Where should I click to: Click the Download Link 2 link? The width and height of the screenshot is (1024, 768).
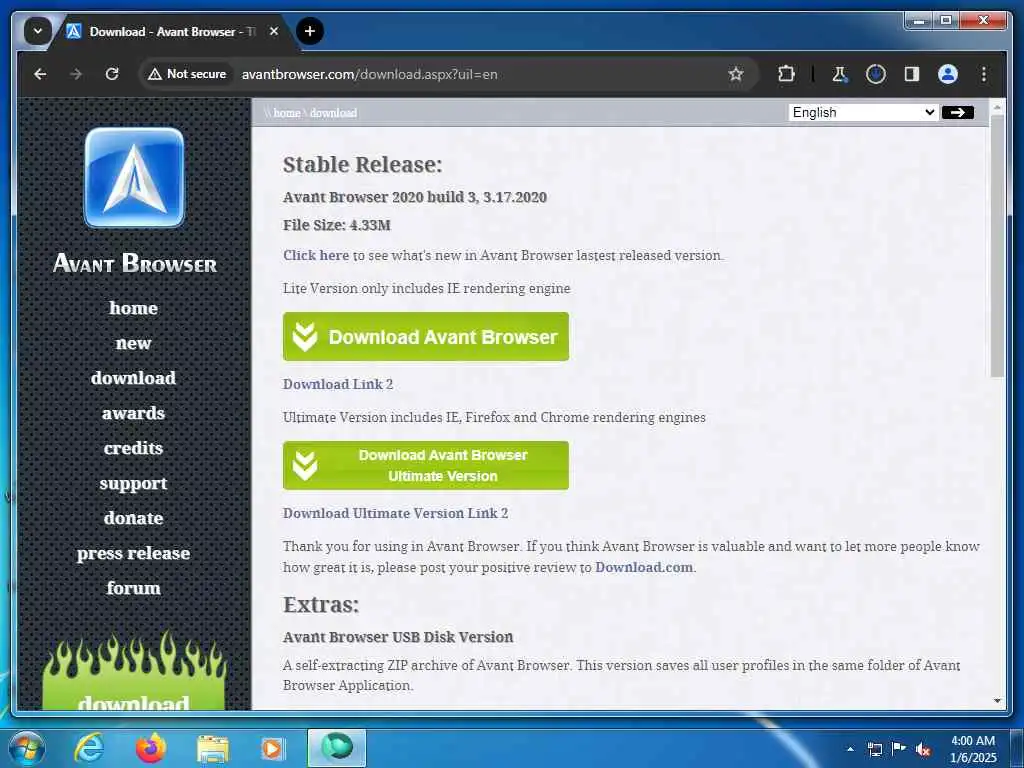pos(338,384)
